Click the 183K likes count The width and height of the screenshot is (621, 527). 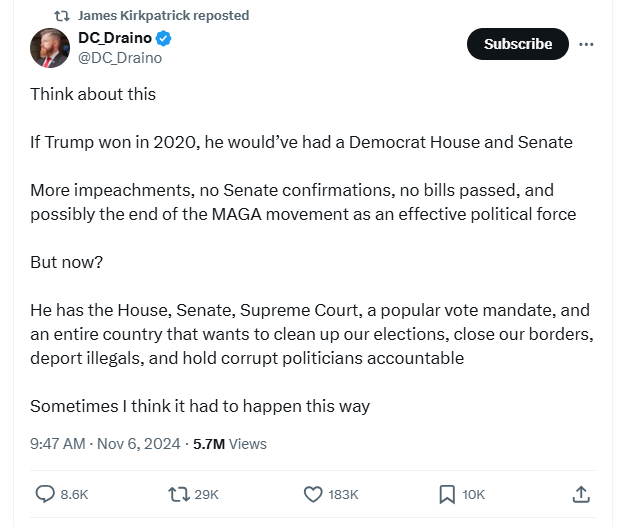(x=343, y=494)
